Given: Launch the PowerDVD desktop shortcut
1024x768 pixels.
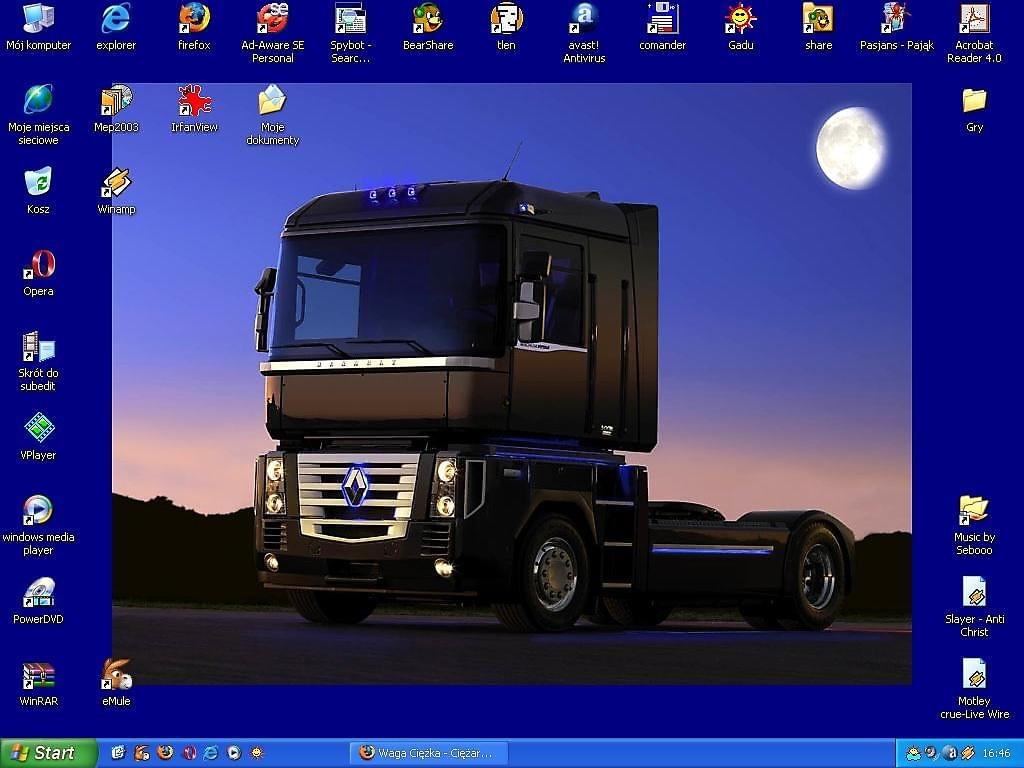Looking at the screenshot, I should coord(39,601).
